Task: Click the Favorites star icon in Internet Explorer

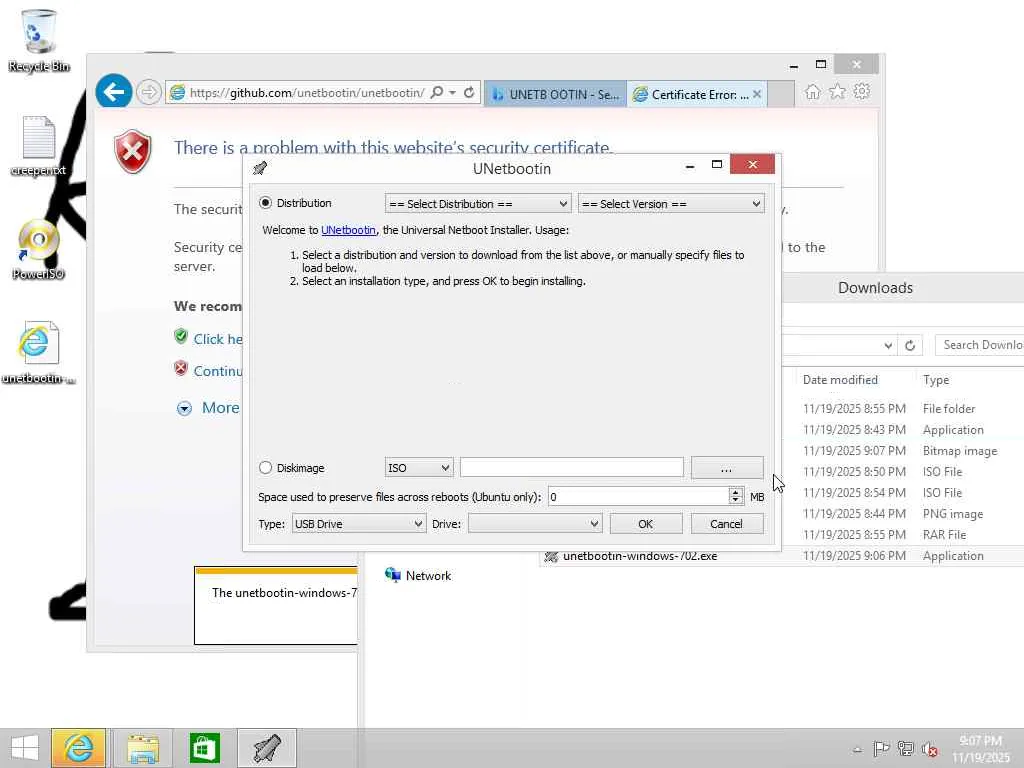Action: (x=837, y=91)
